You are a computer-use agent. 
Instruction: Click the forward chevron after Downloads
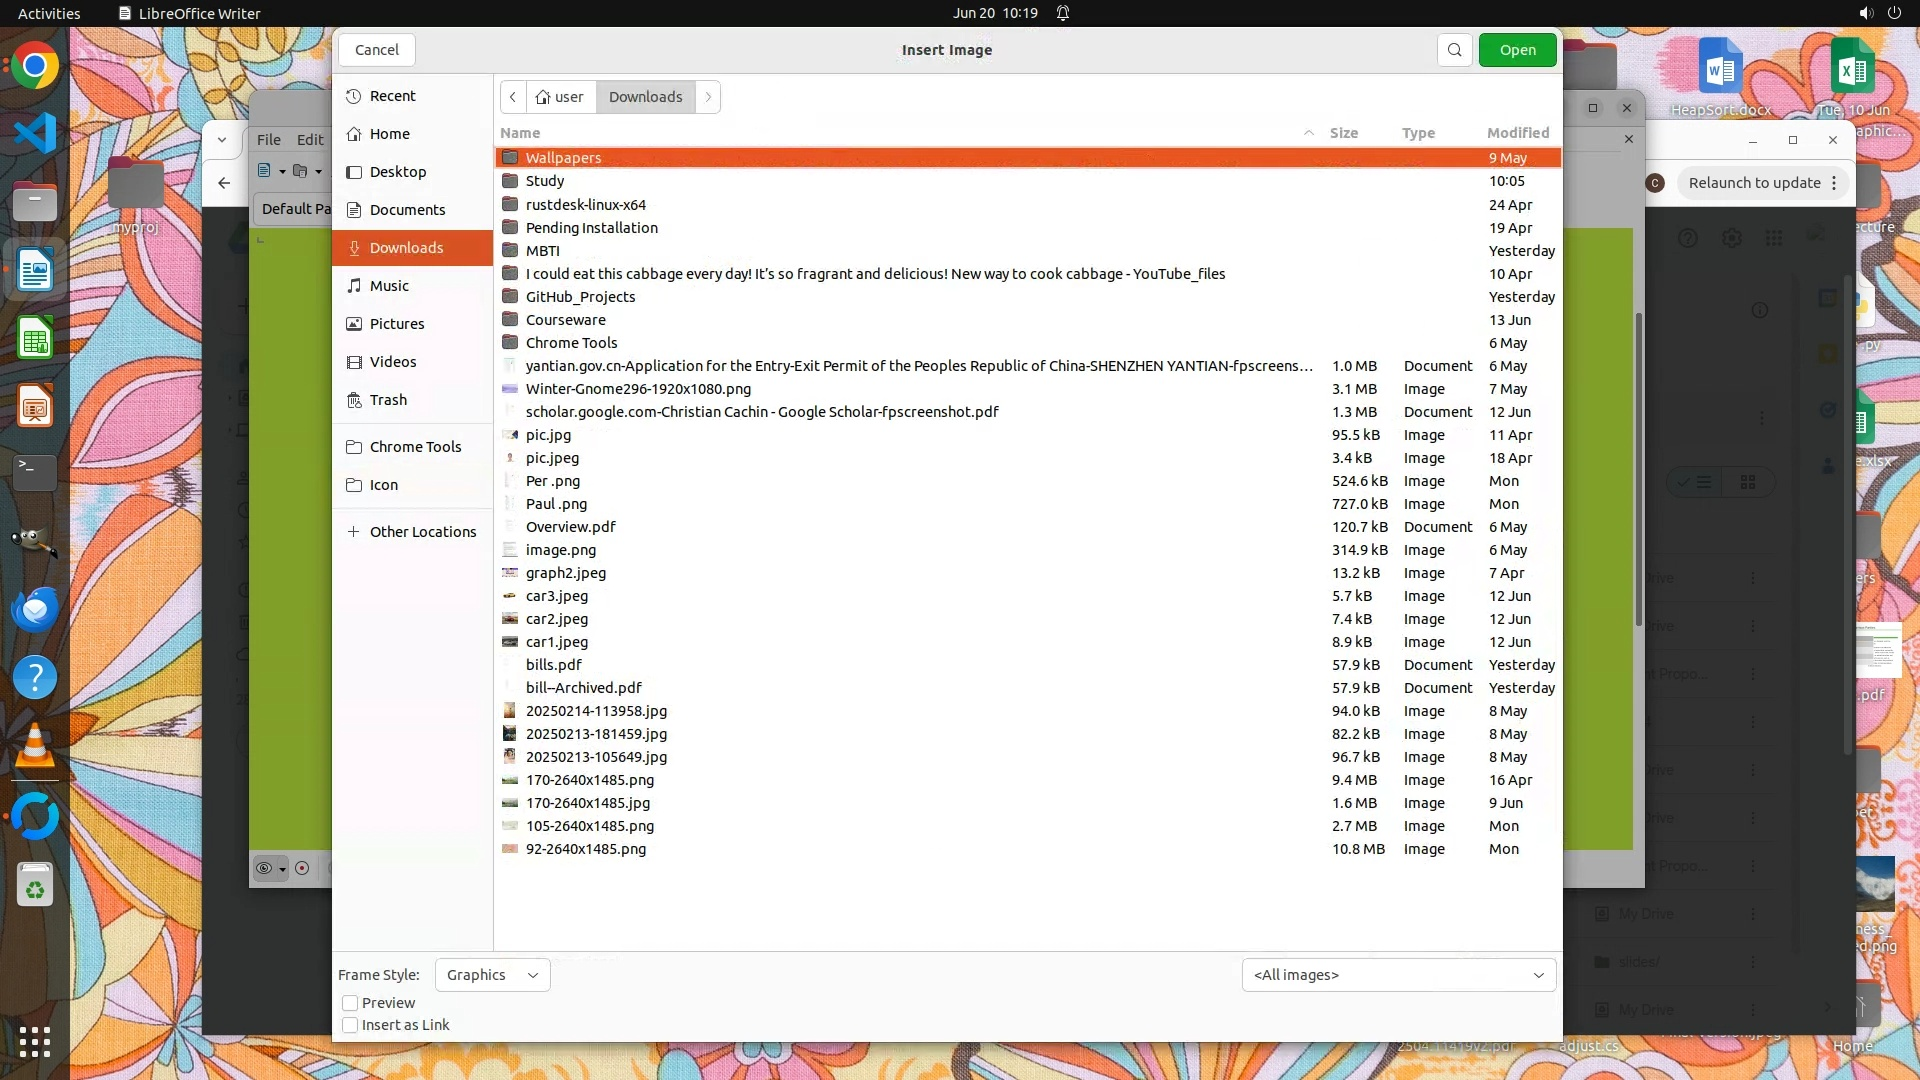pyautogui.click(x=708, y=97)
